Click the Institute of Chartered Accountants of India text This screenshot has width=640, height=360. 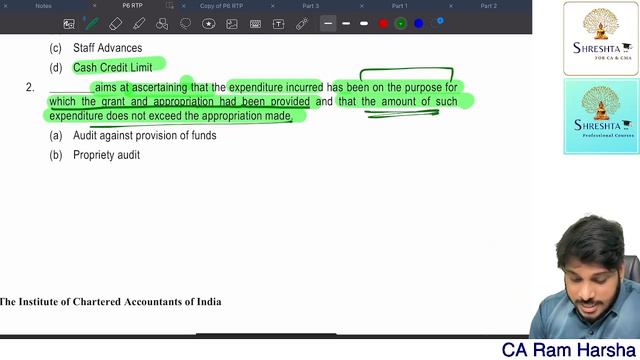(111, 302)
